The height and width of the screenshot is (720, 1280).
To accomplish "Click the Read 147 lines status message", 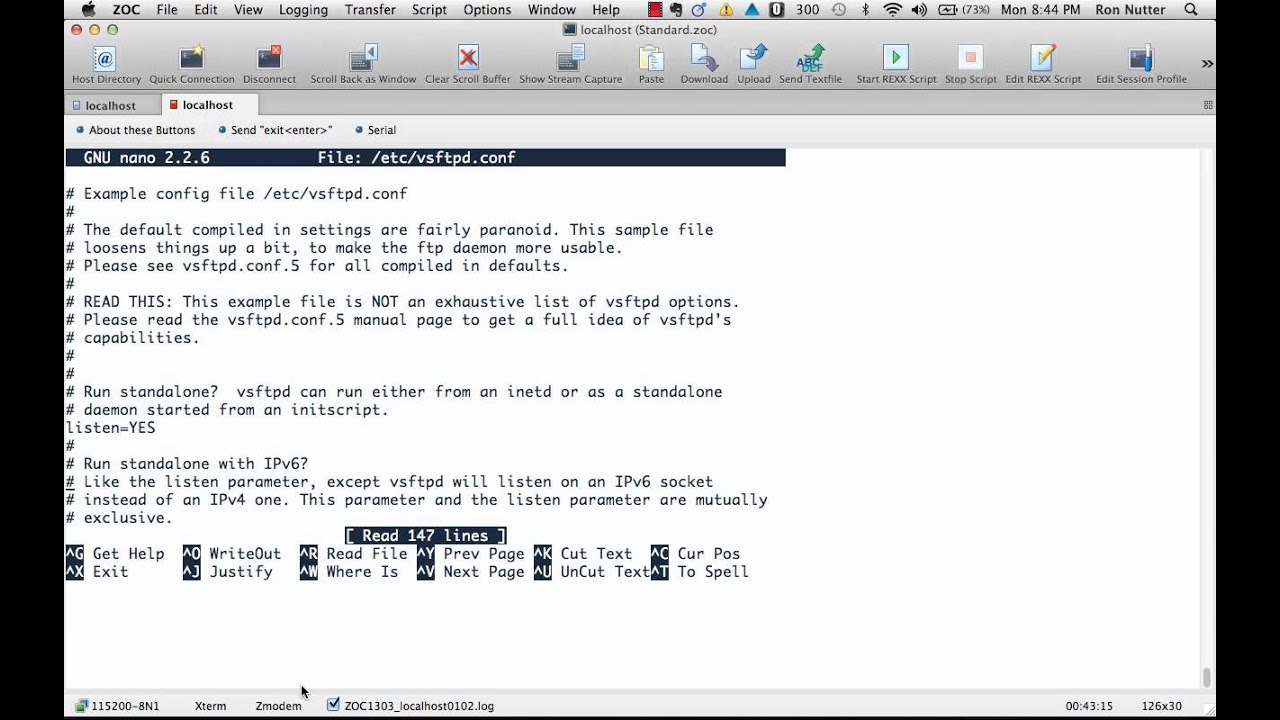I will tap(425, 536).
